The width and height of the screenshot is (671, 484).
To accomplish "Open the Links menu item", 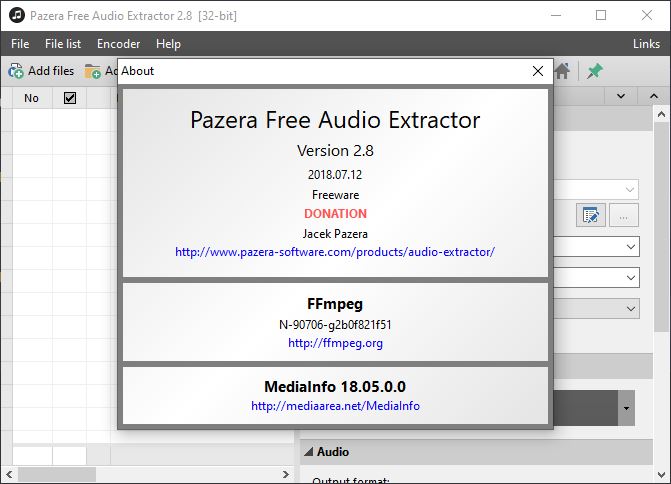I will tap(646, 44).
